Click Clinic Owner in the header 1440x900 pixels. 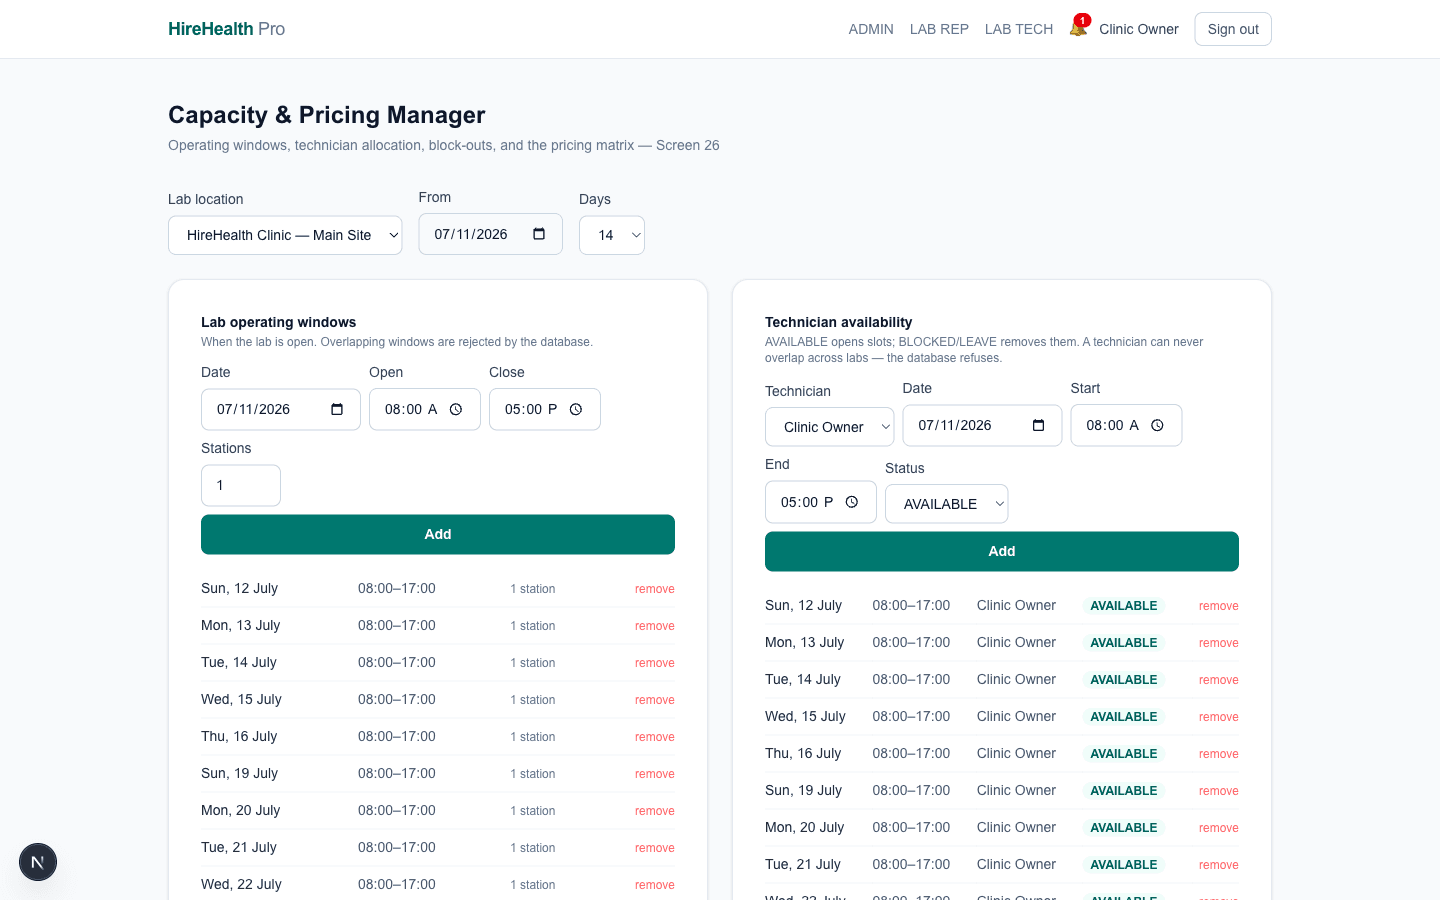pos(1139,29)
